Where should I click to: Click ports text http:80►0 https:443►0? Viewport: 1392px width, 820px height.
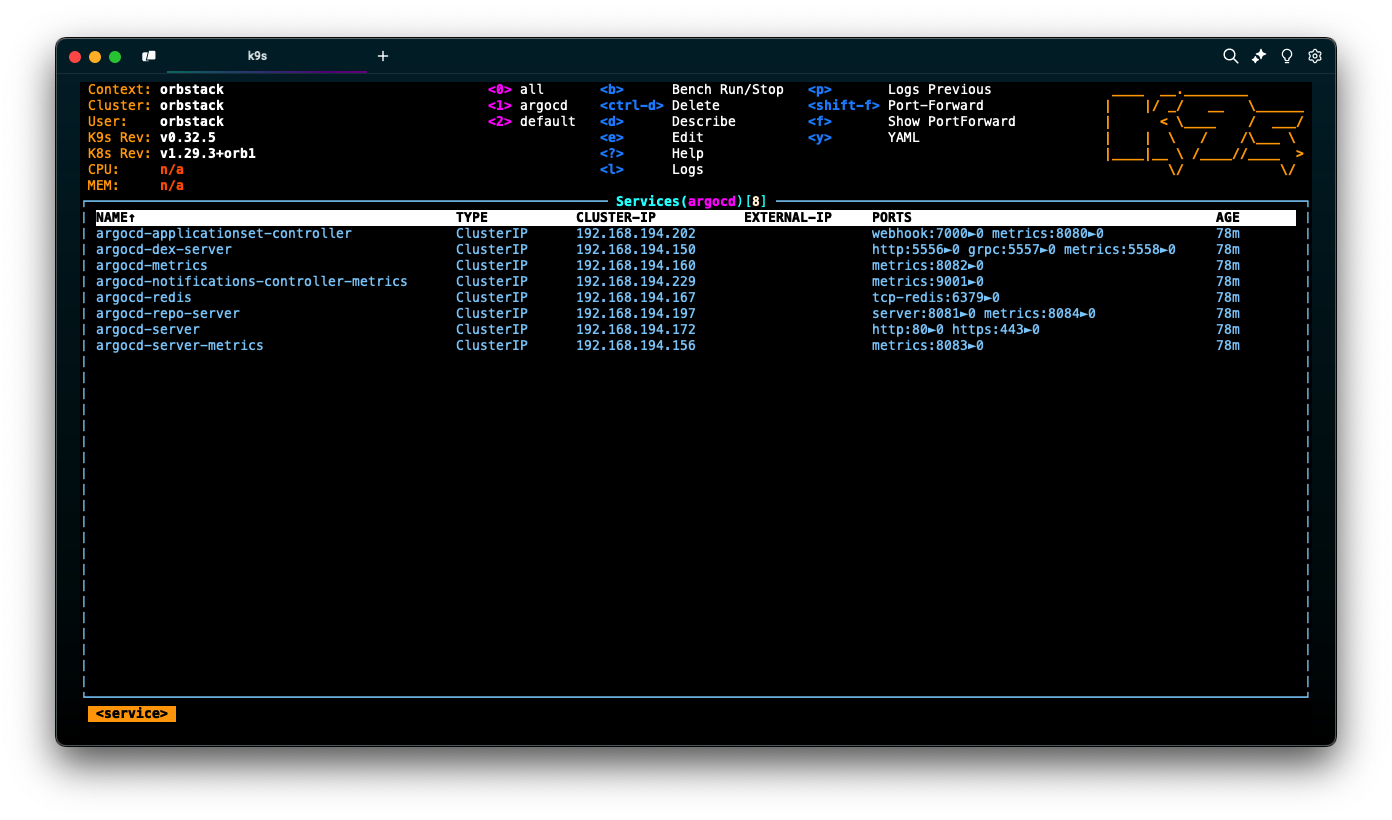click(x=956, y=329)
